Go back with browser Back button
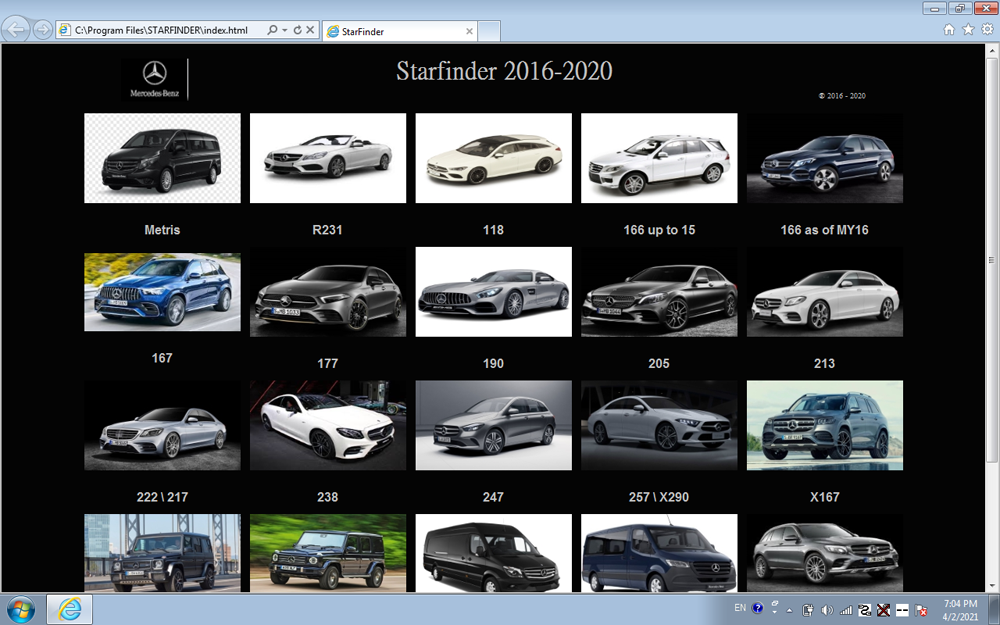Viewport: 1000px width, 625px height. pyautogui.click(x=16, y=29)
